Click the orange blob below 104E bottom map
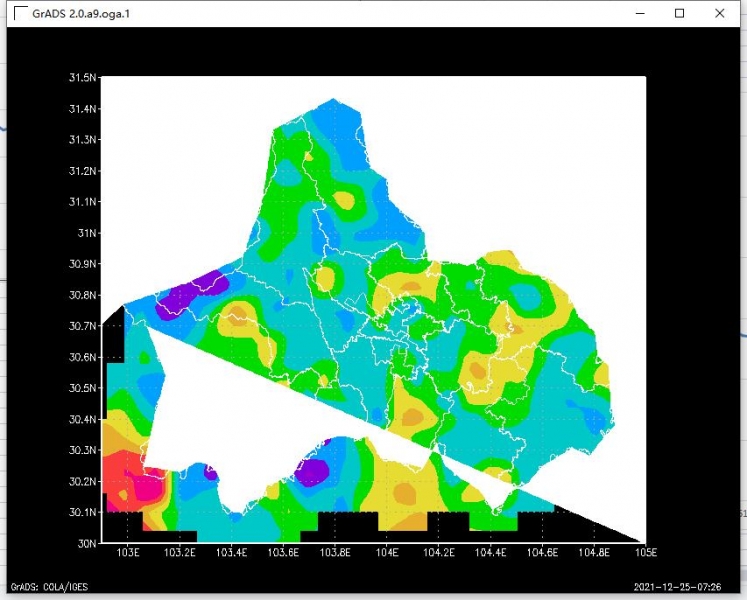The height and width of the screenshot is (600, 747). point(404,493)
